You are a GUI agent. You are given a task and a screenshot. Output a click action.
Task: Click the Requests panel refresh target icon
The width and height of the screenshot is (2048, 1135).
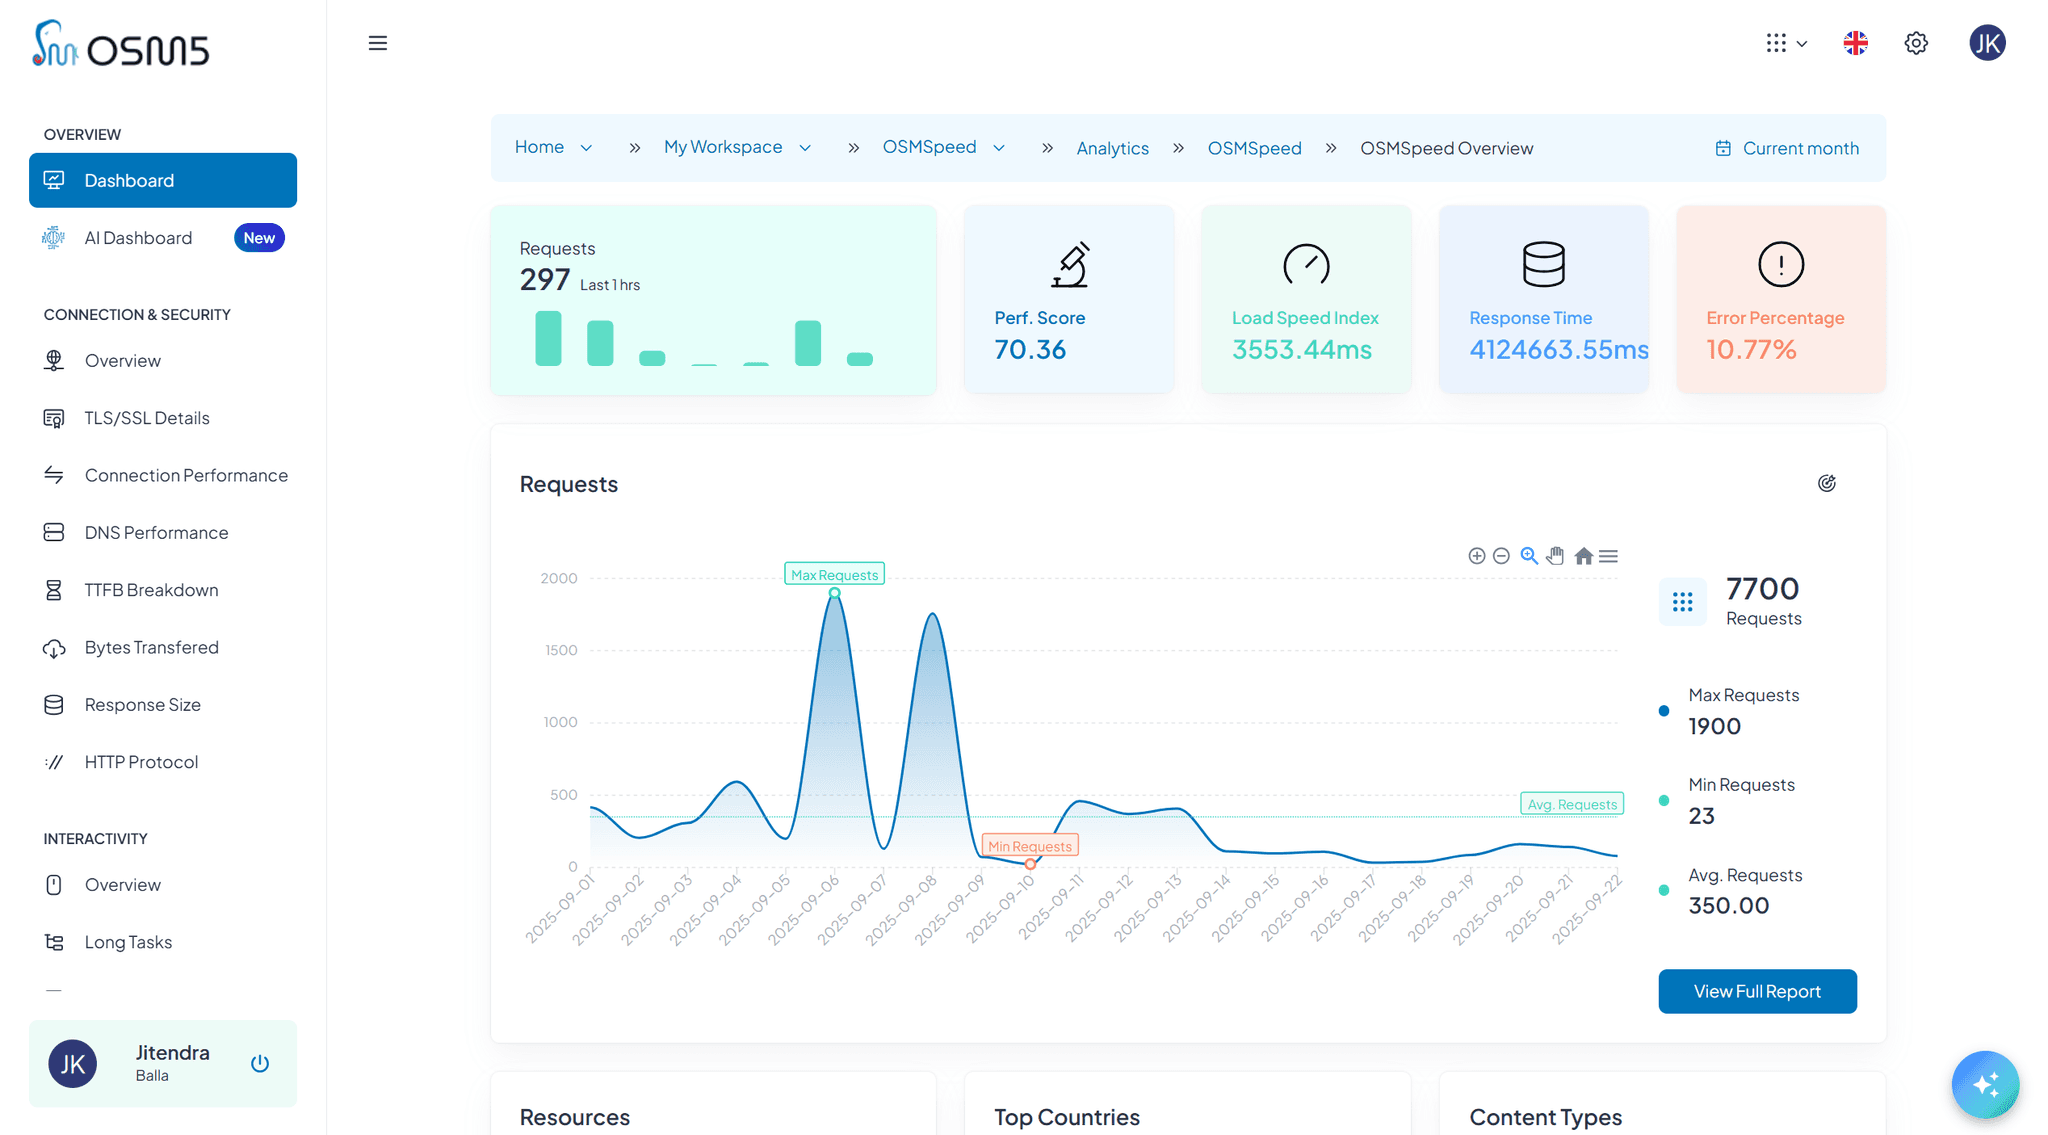click(x=1826, y=484)
